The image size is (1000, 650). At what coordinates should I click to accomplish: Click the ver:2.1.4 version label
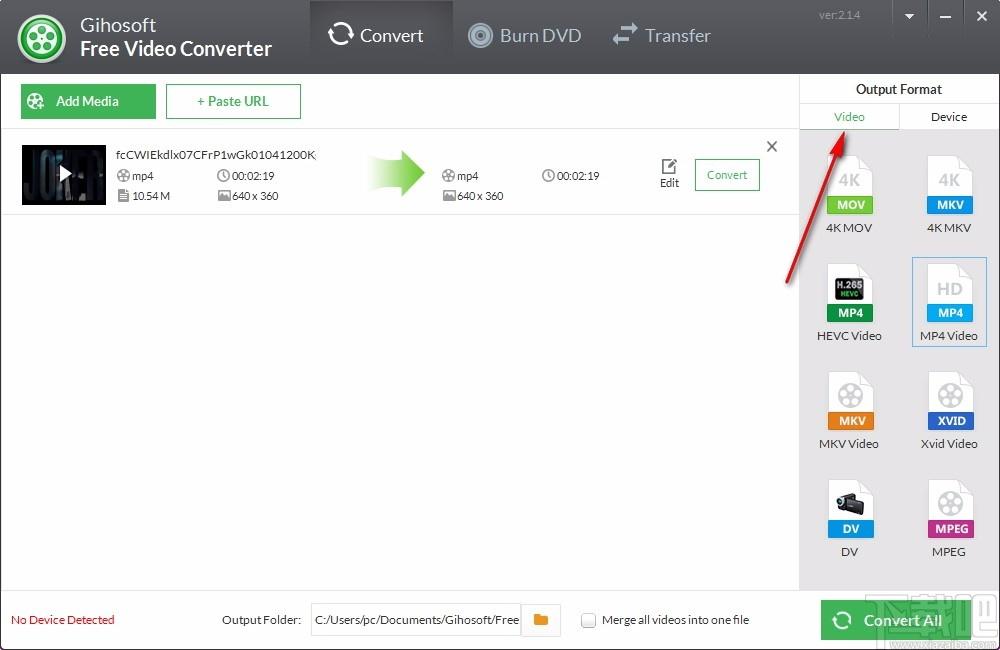(839, 15)
